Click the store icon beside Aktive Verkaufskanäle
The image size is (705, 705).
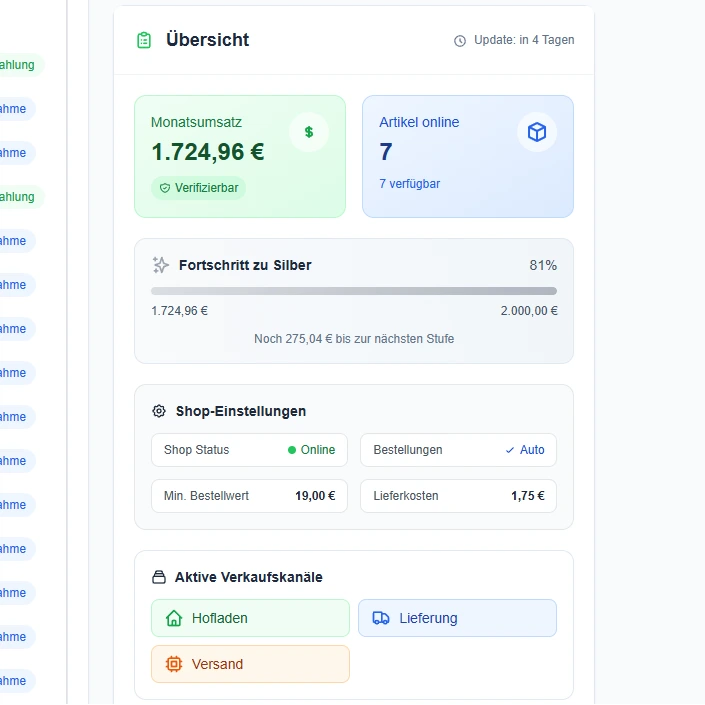(159, 577)
